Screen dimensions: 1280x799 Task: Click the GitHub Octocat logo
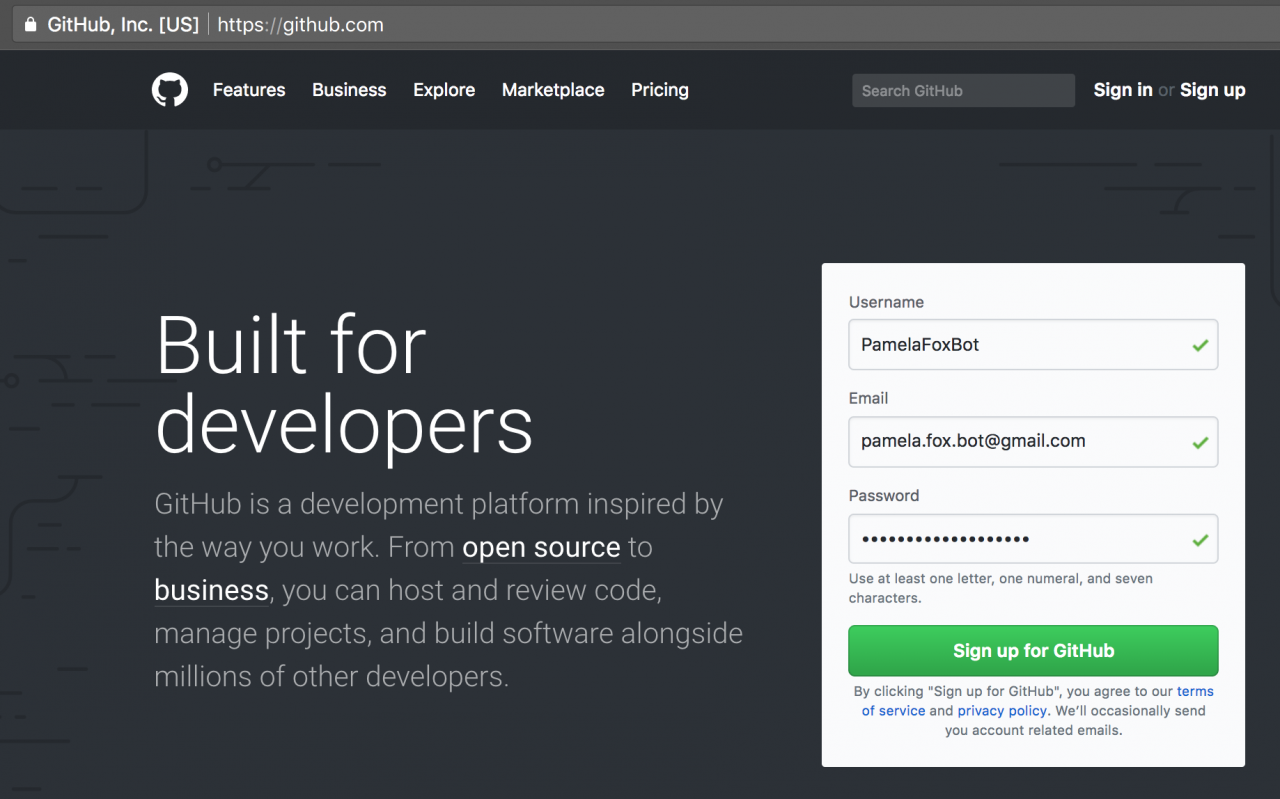(x=170, y=90)
